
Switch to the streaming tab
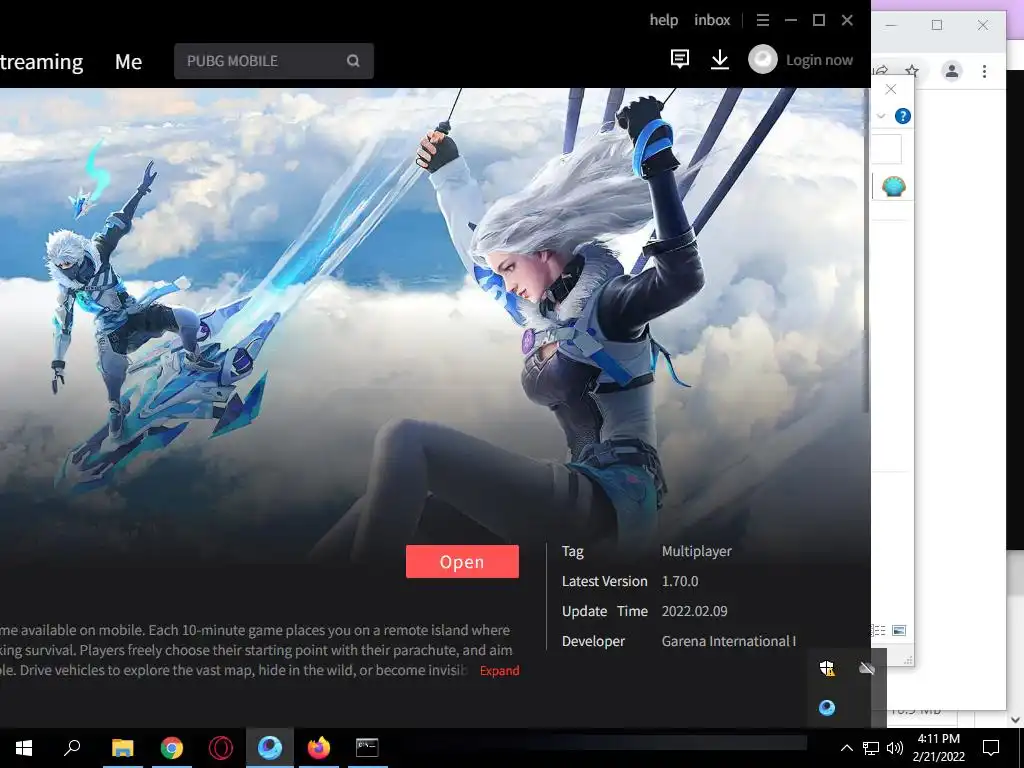point(41,61)
